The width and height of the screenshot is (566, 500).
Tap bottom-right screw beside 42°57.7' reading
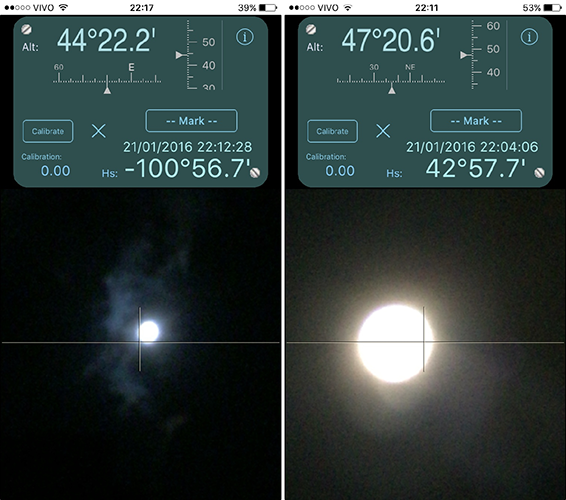click(x=539, y=173)
